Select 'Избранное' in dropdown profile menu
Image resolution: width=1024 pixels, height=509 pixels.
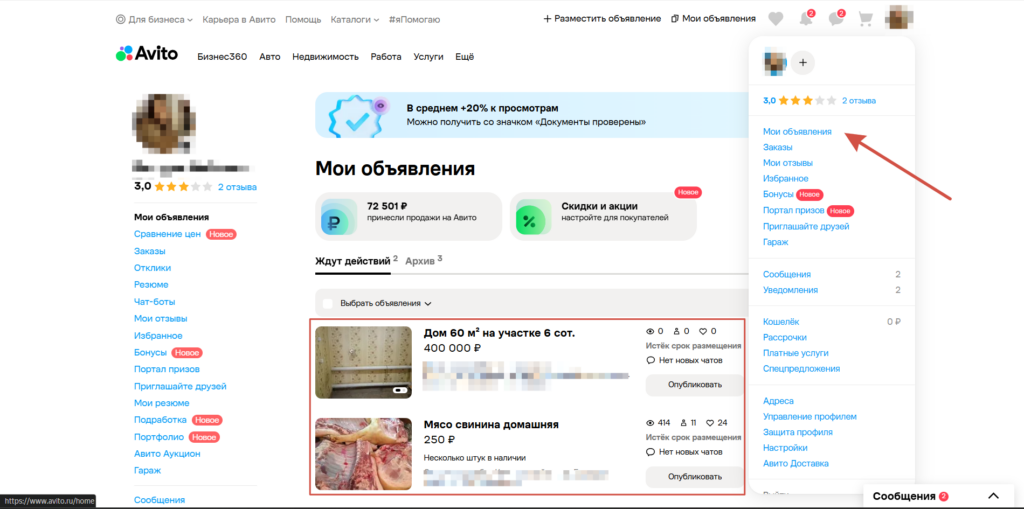tap(786, 178)
